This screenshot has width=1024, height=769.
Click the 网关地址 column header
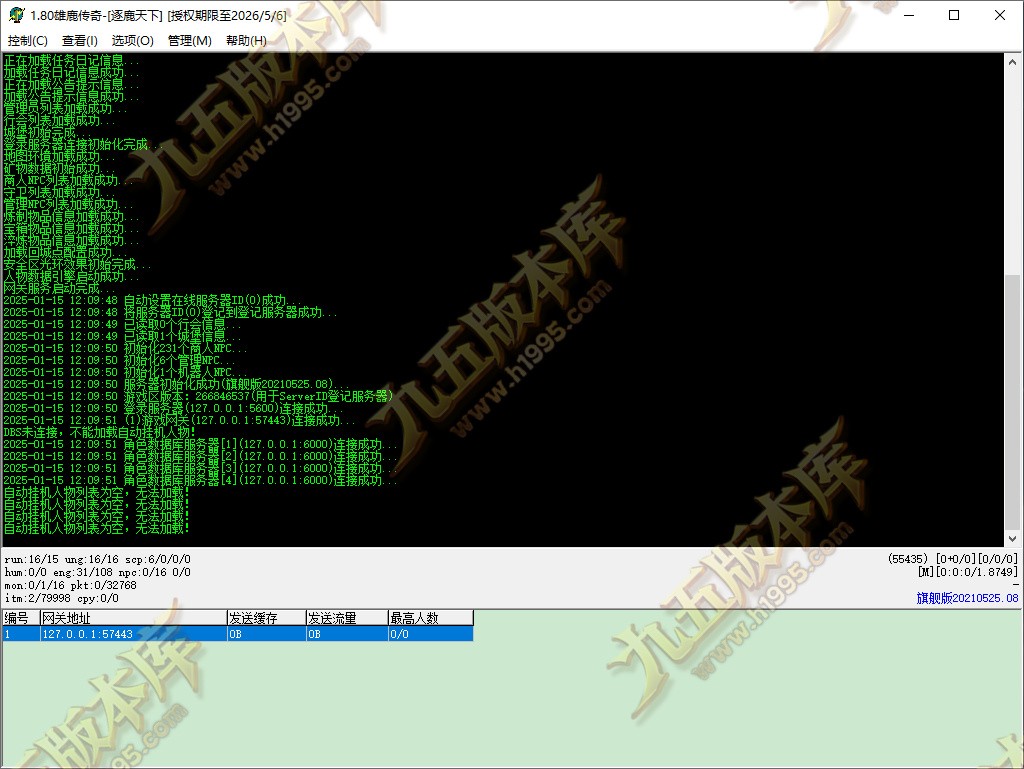click(x=133, y=618)
